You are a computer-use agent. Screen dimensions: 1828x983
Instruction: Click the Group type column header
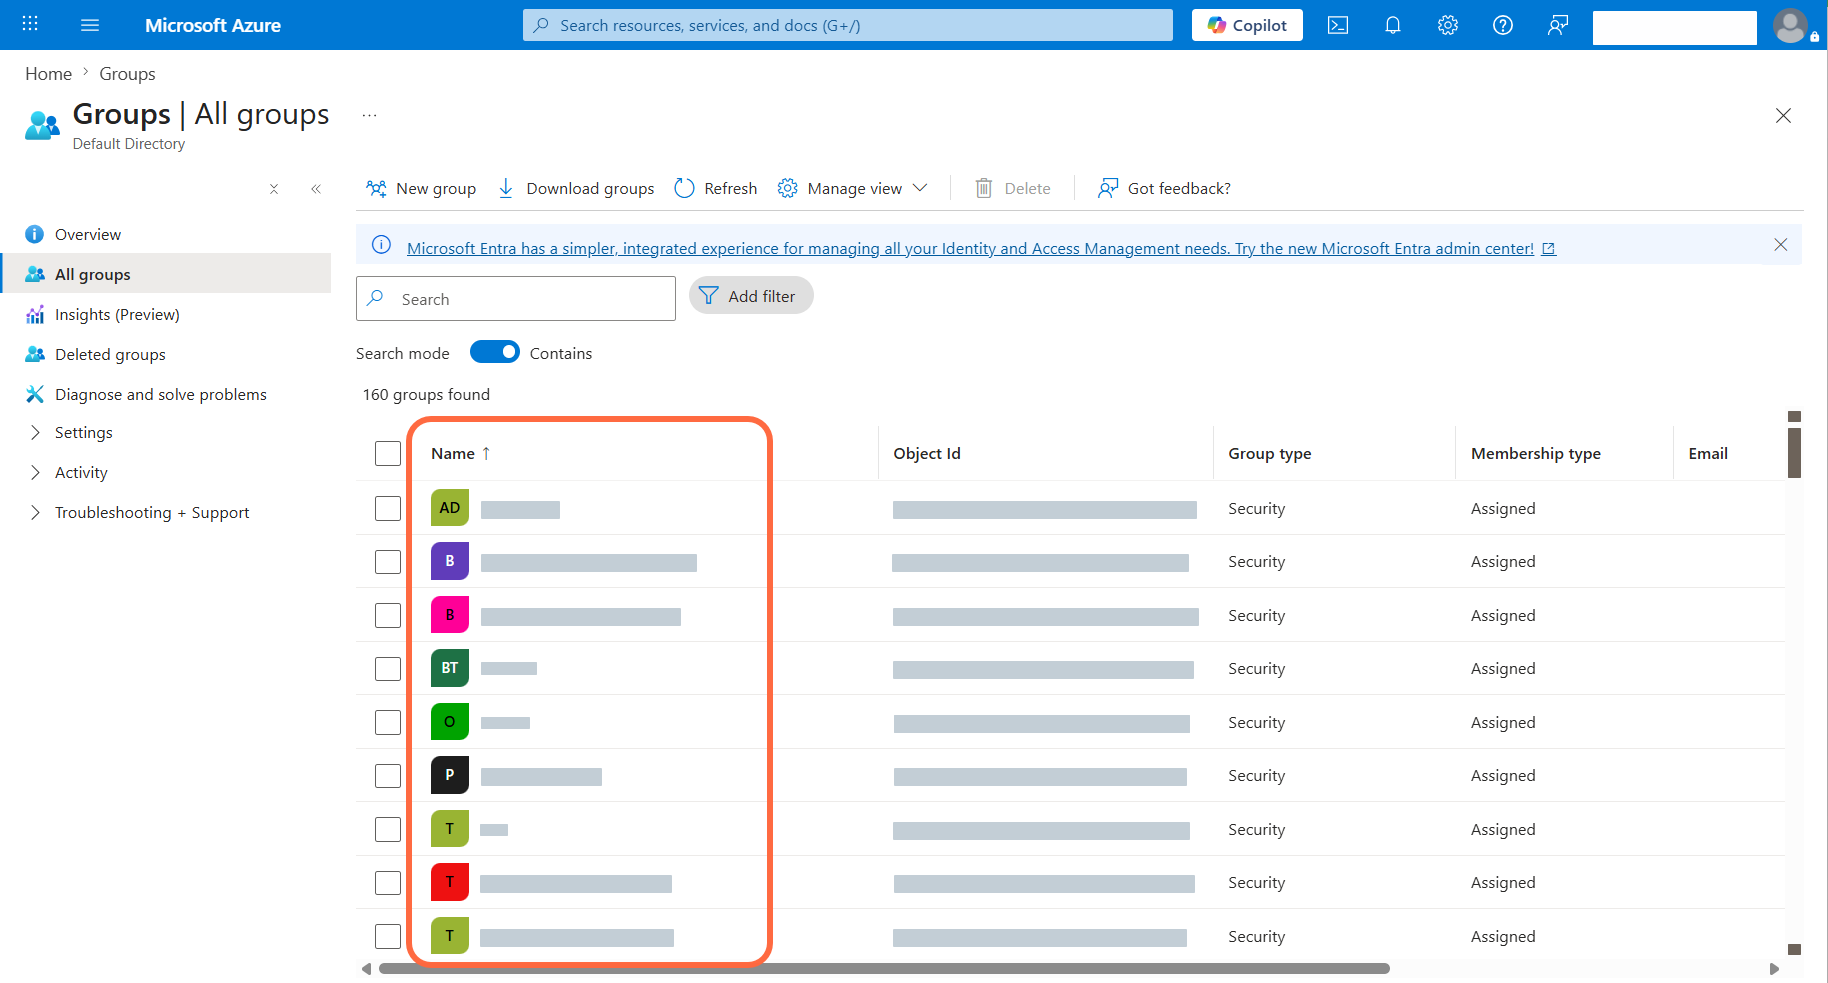point(1269,453)
